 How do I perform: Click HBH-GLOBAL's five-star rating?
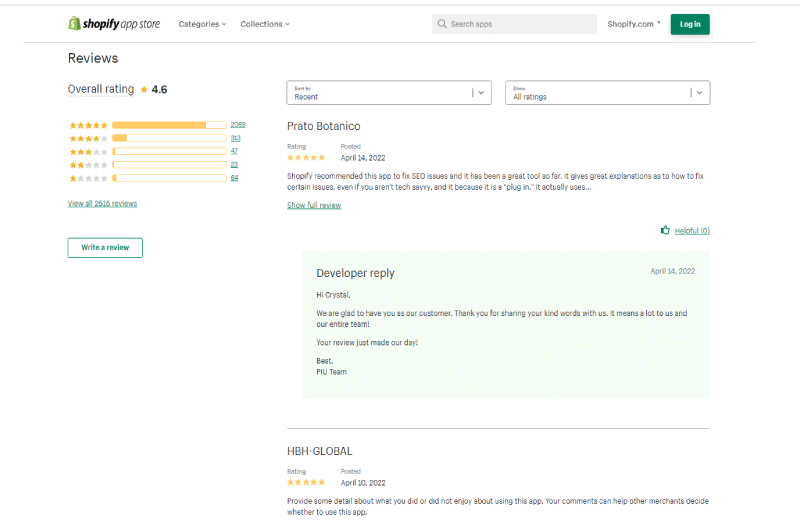306,482
